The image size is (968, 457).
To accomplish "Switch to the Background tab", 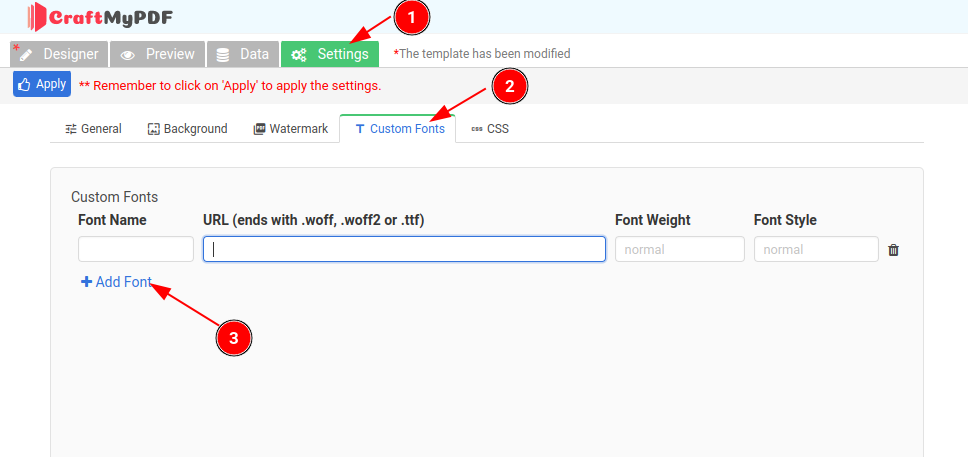I will click(x=187, y=129).
